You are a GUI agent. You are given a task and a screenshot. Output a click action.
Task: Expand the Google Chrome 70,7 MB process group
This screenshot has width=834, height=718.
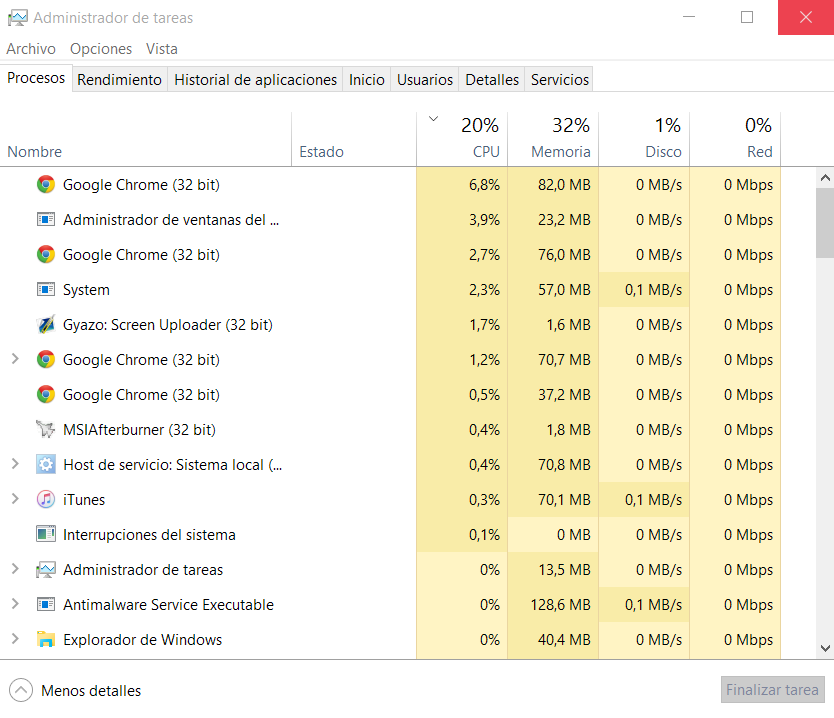coord(15,359)
